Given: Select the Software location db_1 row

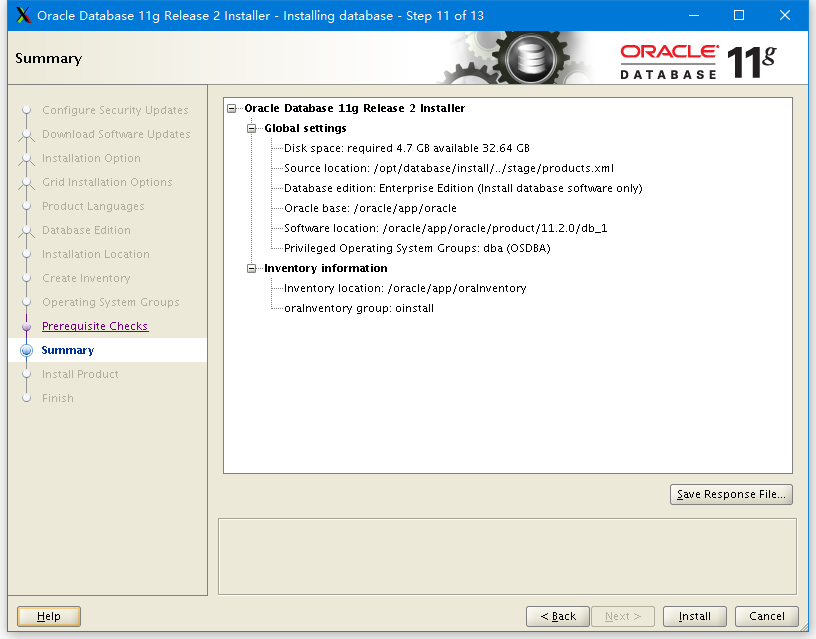Looking at the screenshot, I should coord(445,228).
